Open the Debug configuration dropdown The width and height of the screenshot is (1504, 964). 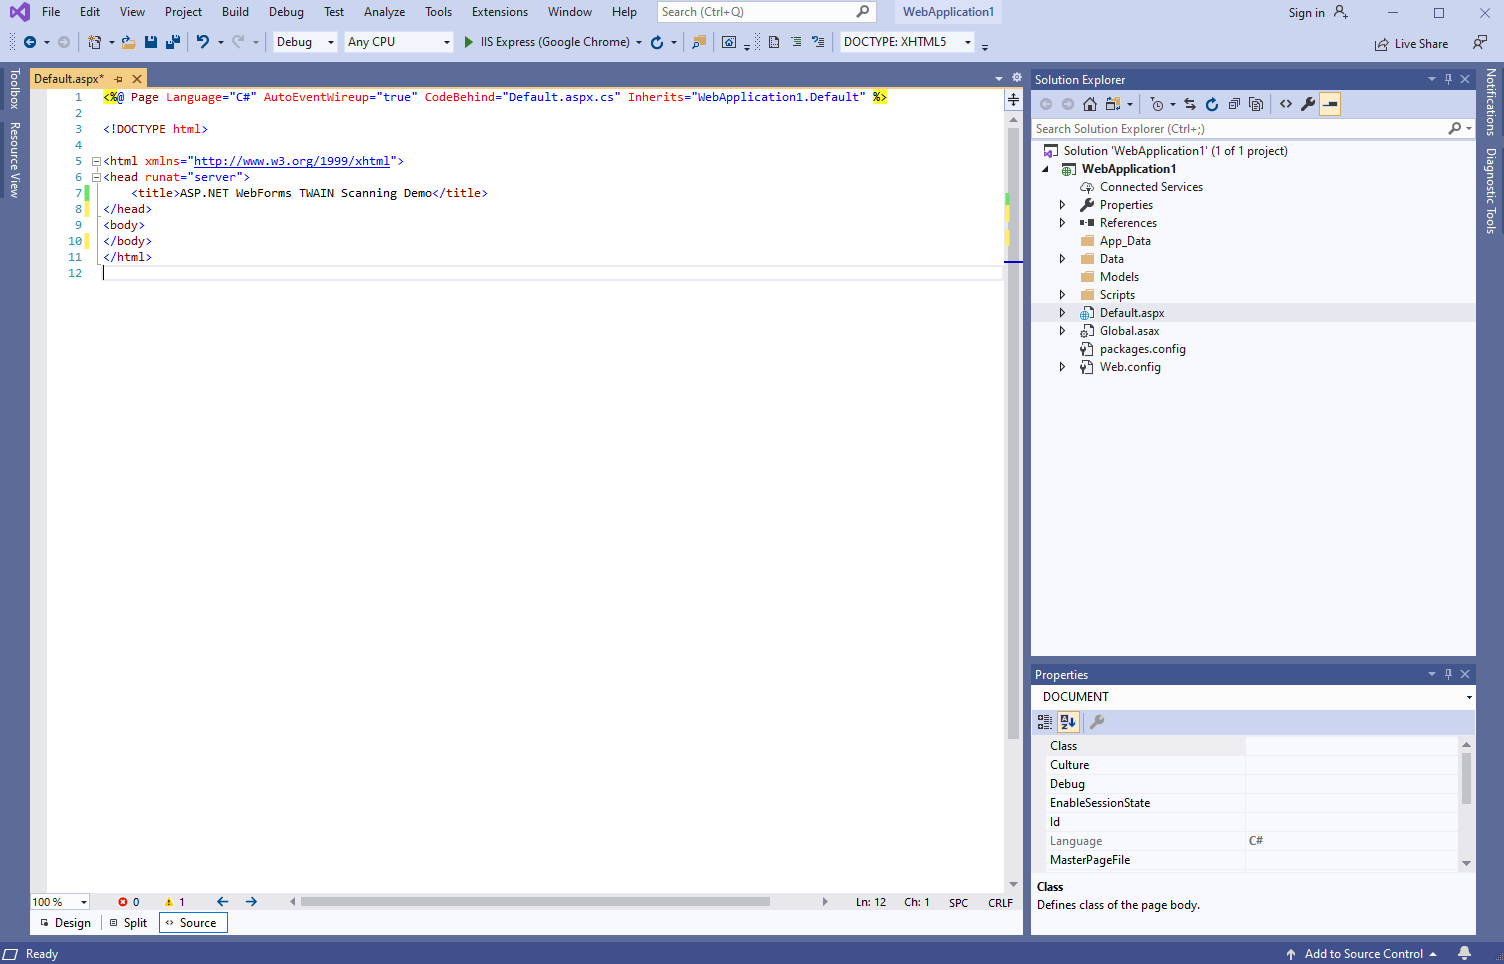pyautogui.click(x=305, y=42)
